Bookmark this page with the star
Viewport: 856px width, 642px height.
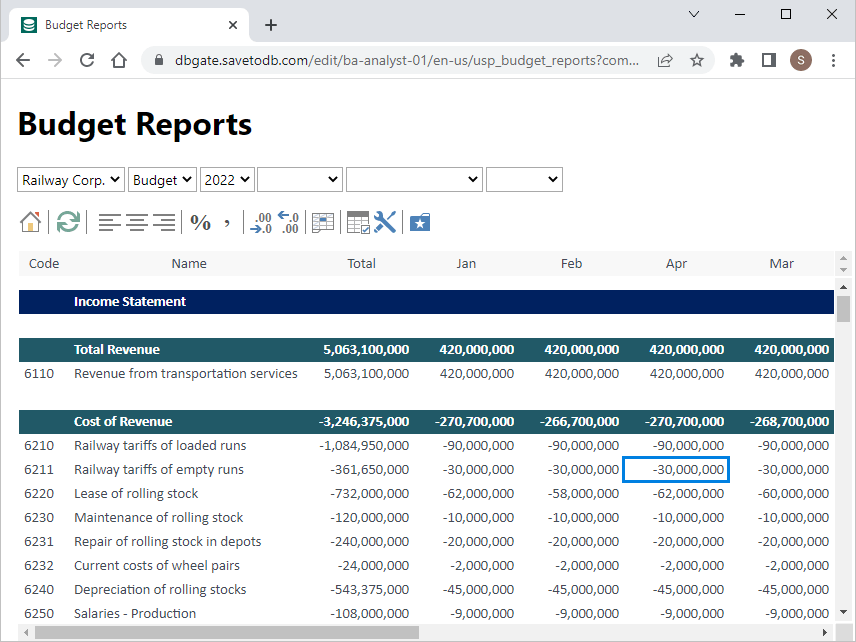[x=697, y=60]
